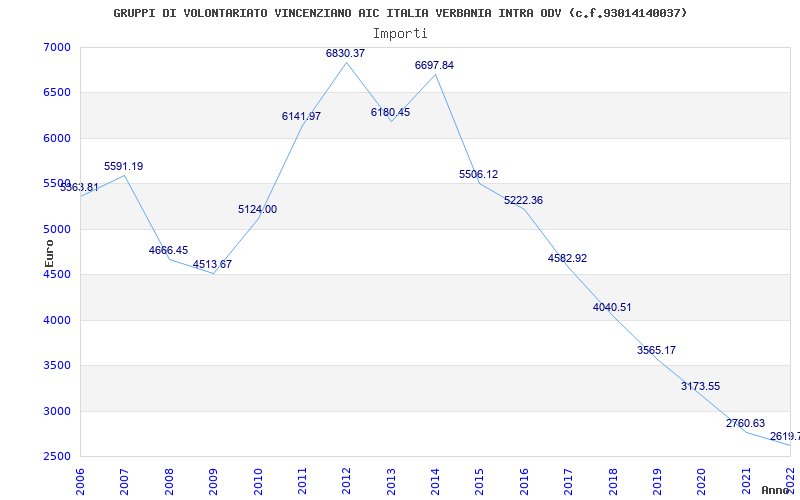Click the 3173.55 data label
This screenshot has height=500, width=800.
(x=701, y=386)
